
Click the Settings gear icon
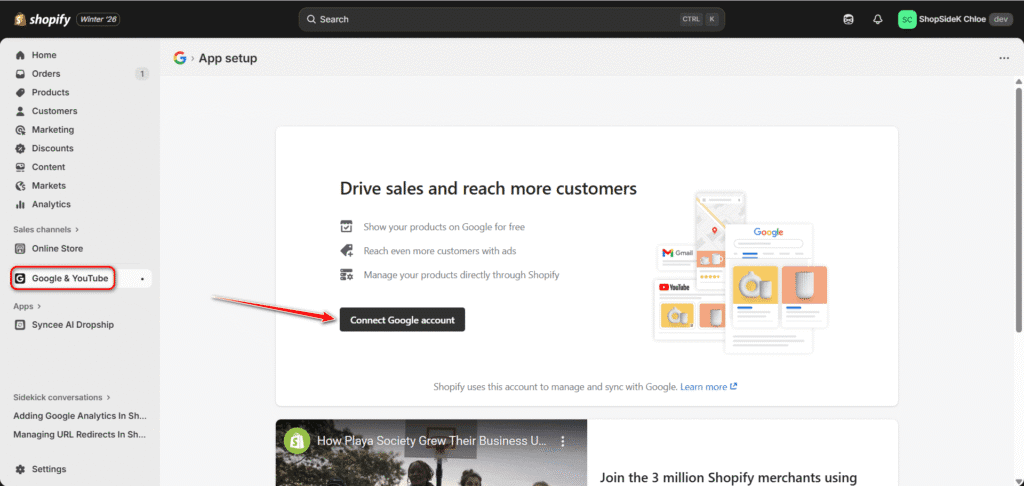click(20, 469)
